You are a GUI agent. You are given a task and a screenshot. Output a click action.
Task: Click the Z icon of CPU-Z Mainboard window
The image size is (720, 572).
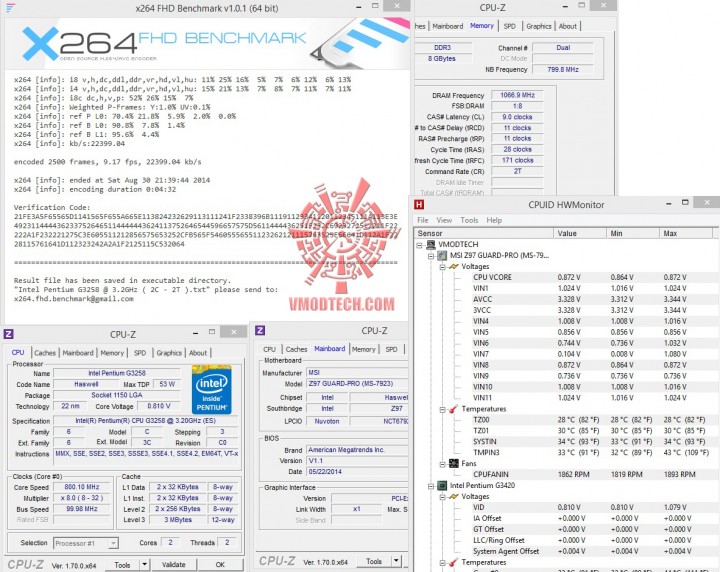coord(260,330)
